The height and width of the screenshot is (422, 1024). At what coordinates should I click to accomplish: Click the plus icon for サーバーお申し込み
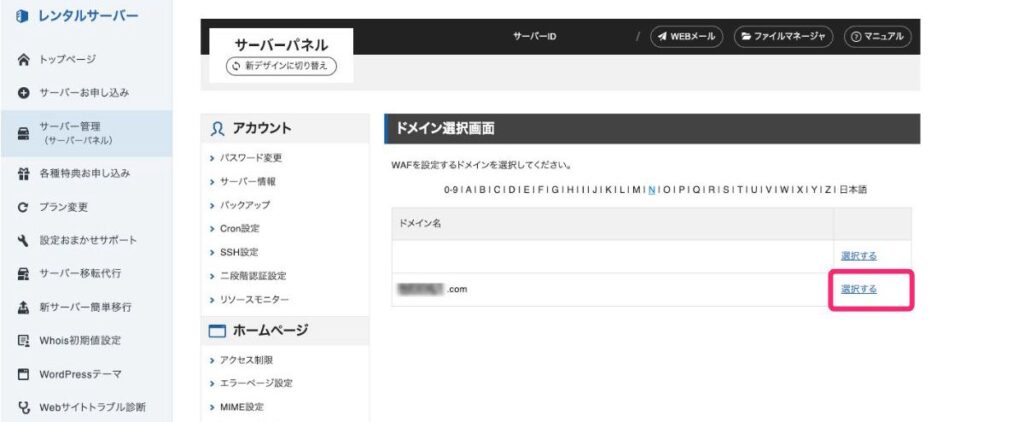tap(24, 93)
